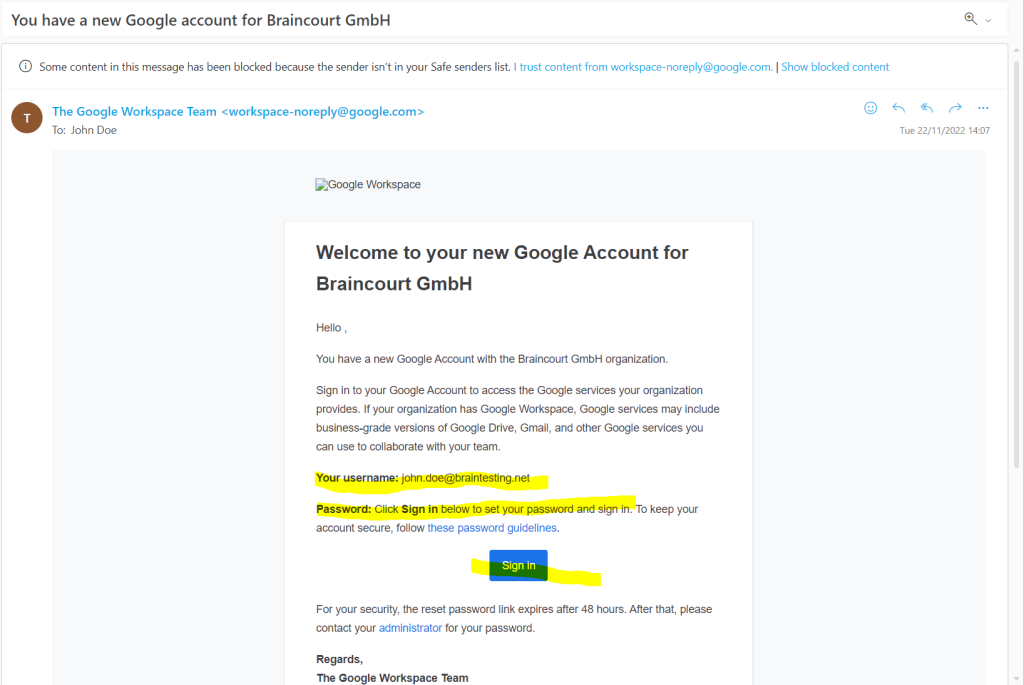The image size is (1024, 685).
Task: Click the email subject title line
Action: tap(200, 20)
